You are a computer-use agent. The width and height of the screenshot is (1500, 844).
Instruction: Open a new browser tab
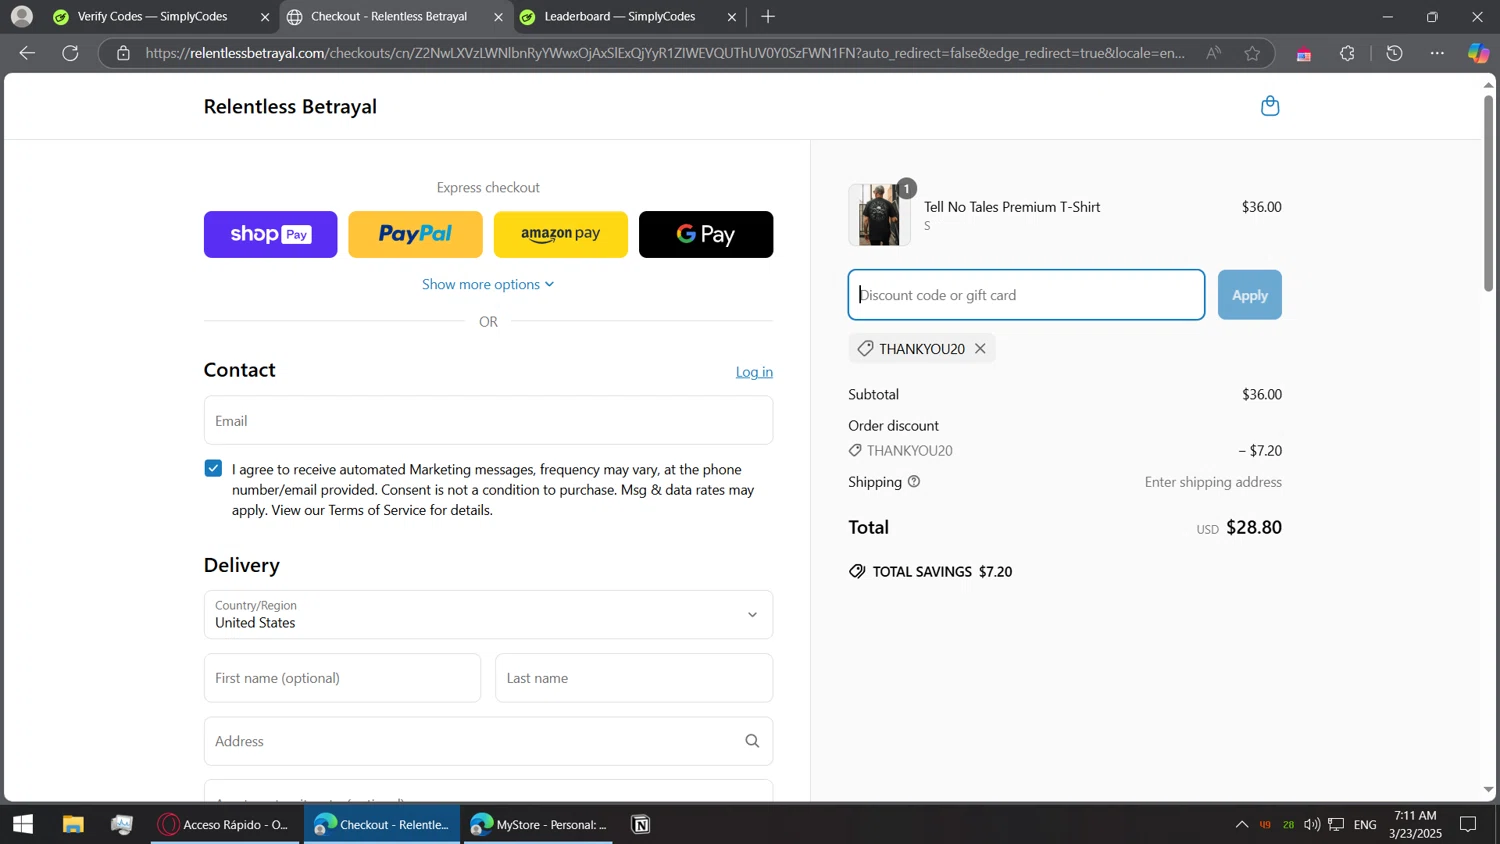click(x=768, y=16)
